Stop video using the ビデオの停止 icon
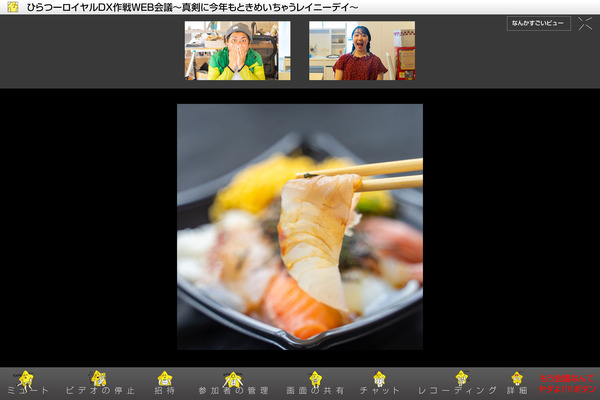 pyautogui.click(x=99, y=377)
